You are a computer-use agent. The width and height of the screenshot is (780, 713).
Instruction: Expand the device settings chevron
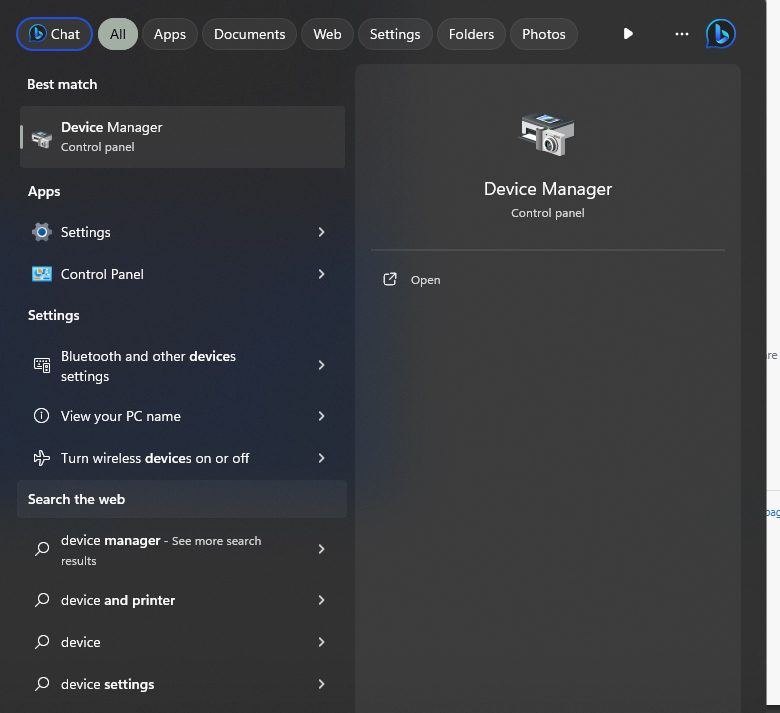coord(321,684)
